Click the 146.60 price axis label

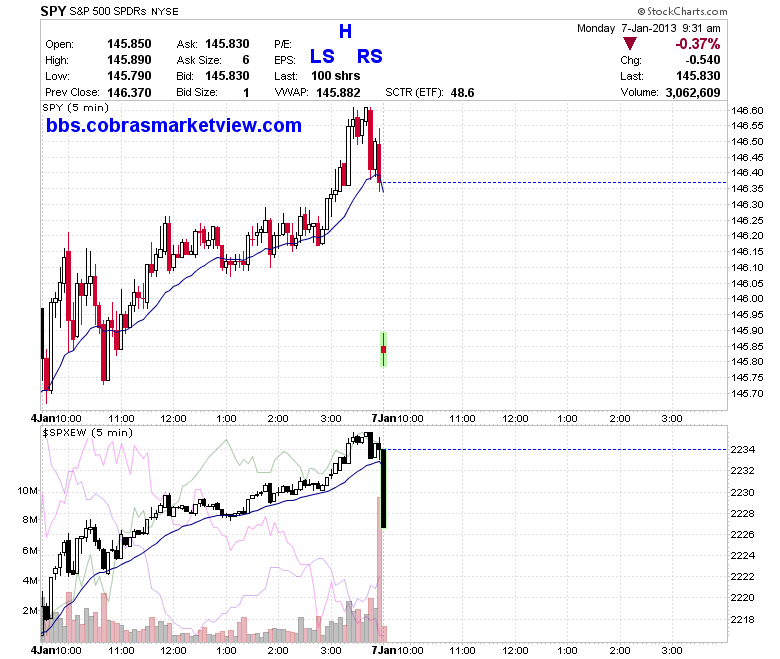coord(747,110)
